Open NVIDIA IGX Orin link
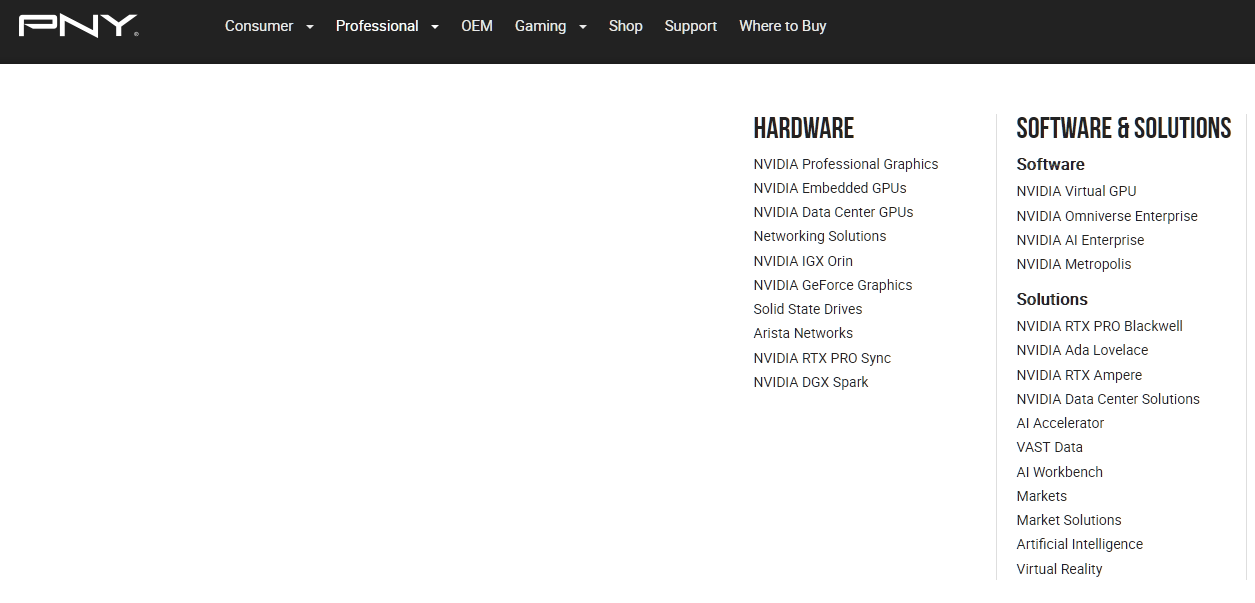1255x603 pixels. pyautogui.click(x=803, y=261)
